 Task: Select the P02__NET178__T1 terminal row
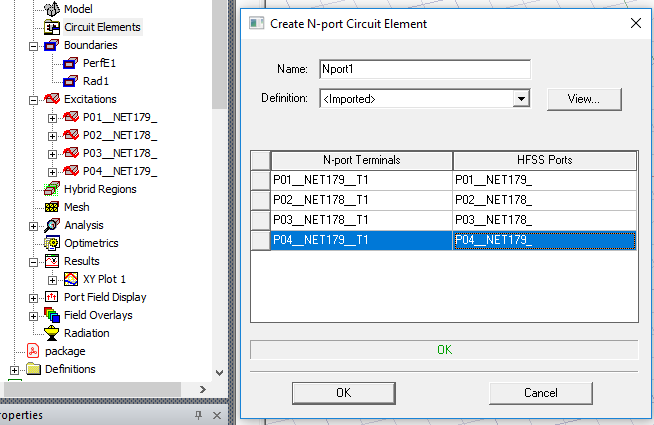coord(361,200)
